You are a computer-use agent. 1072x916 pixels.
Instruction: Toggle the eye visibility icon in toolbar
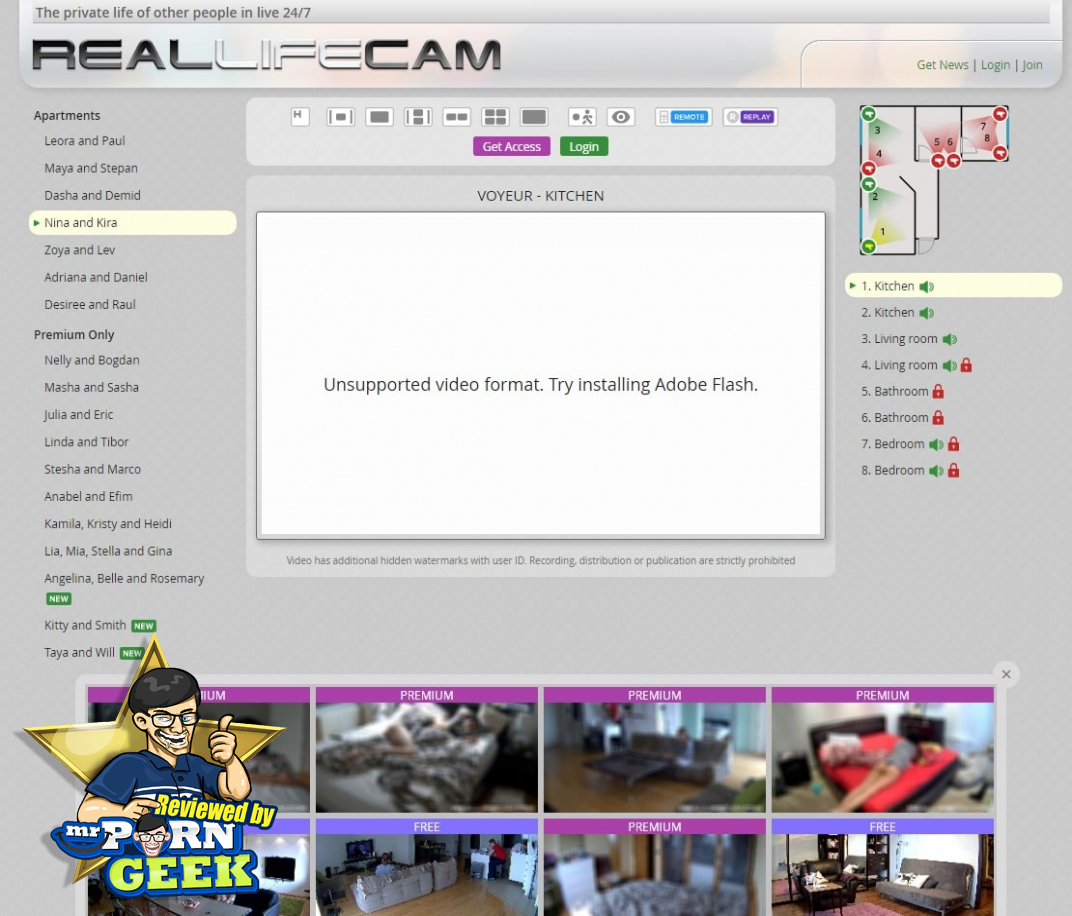[621, 117]
